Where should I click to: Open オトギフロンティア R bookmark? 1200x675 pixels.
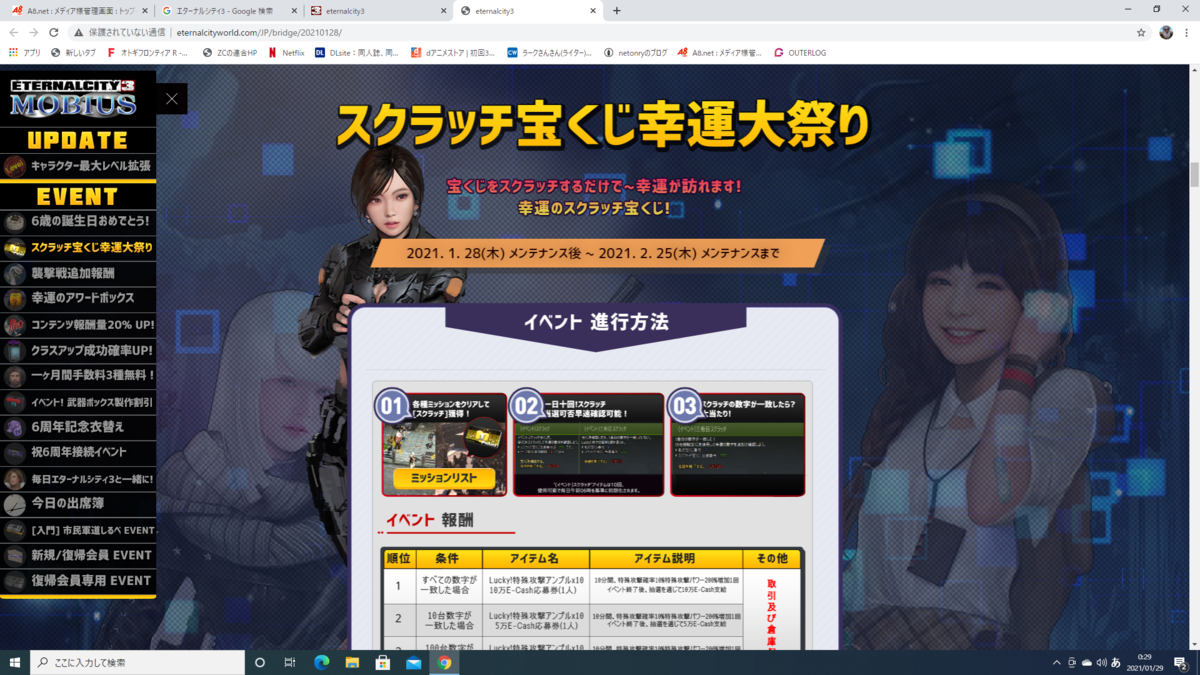pos(148,52)
